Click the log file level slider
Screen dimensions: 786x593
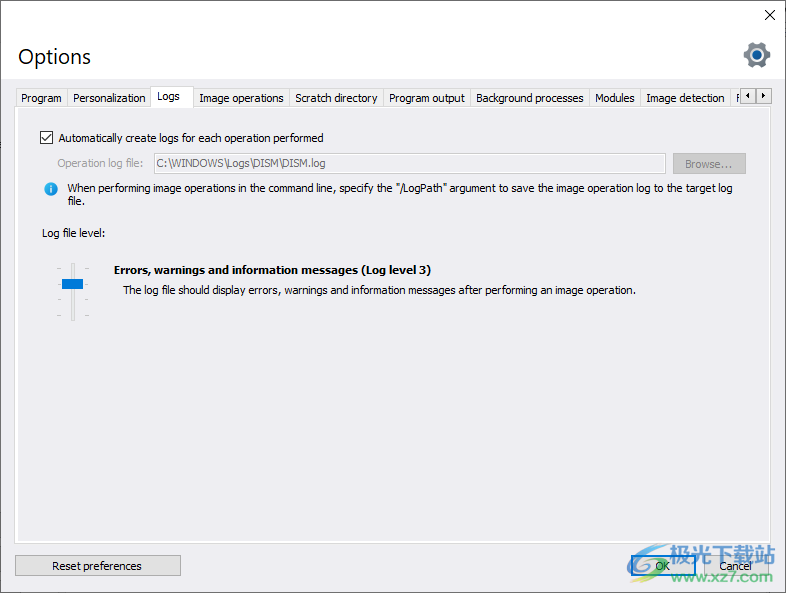72,285
